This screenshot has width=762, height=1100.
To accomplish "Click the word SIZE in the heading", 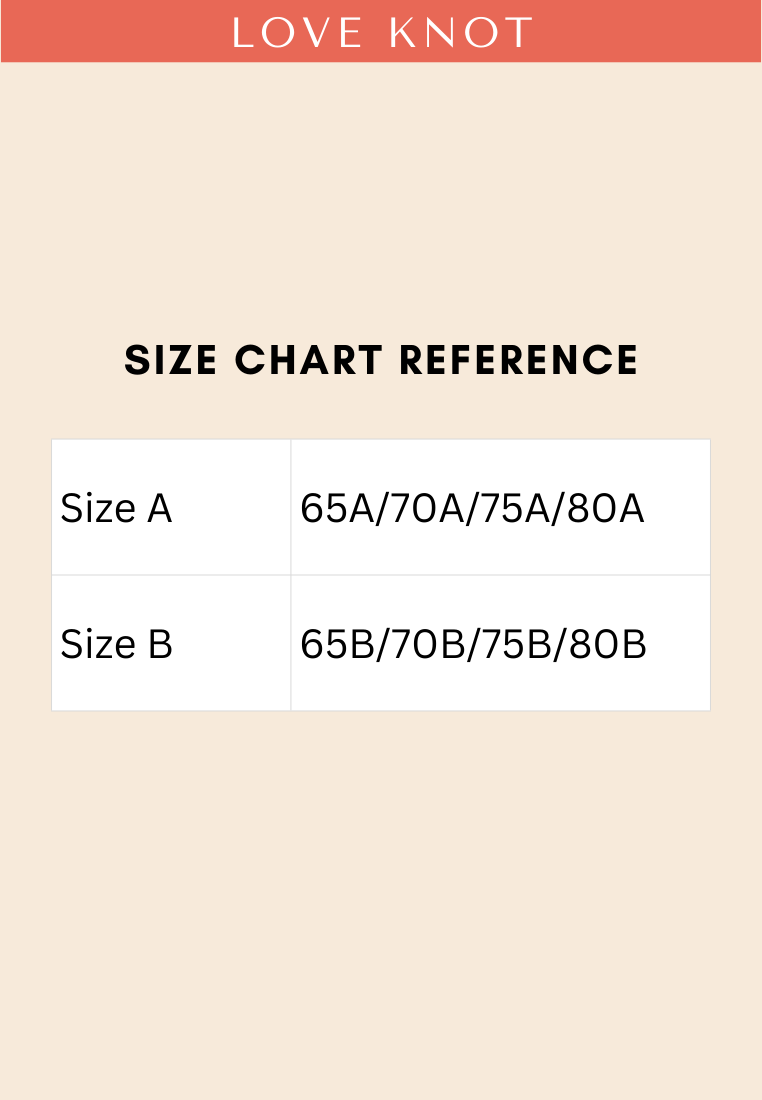I will tap(170, 361).
